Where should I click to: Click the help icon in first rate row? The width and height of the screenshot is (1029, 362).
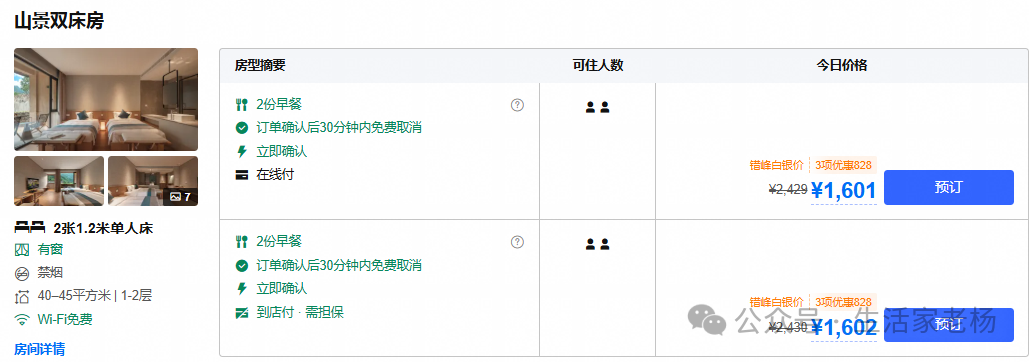pos(517,105)
